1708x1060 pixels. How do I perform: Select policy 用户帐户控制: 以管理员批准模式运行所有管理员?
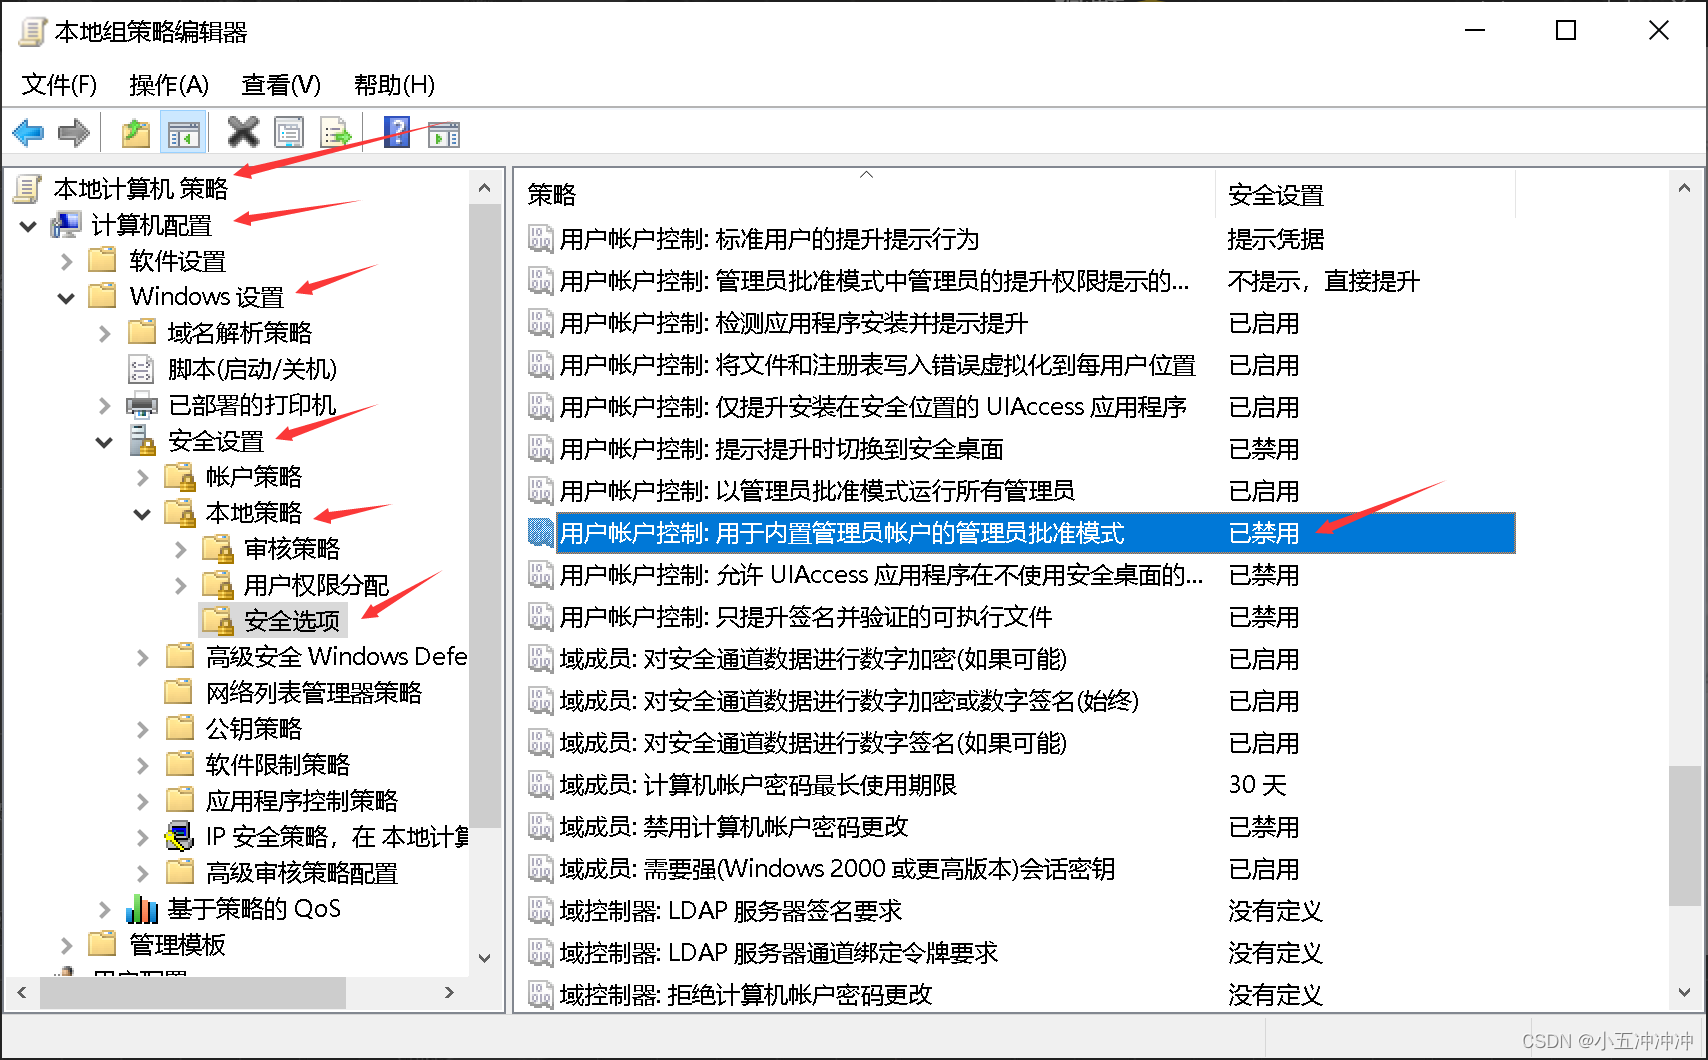[x=817, y=491]
